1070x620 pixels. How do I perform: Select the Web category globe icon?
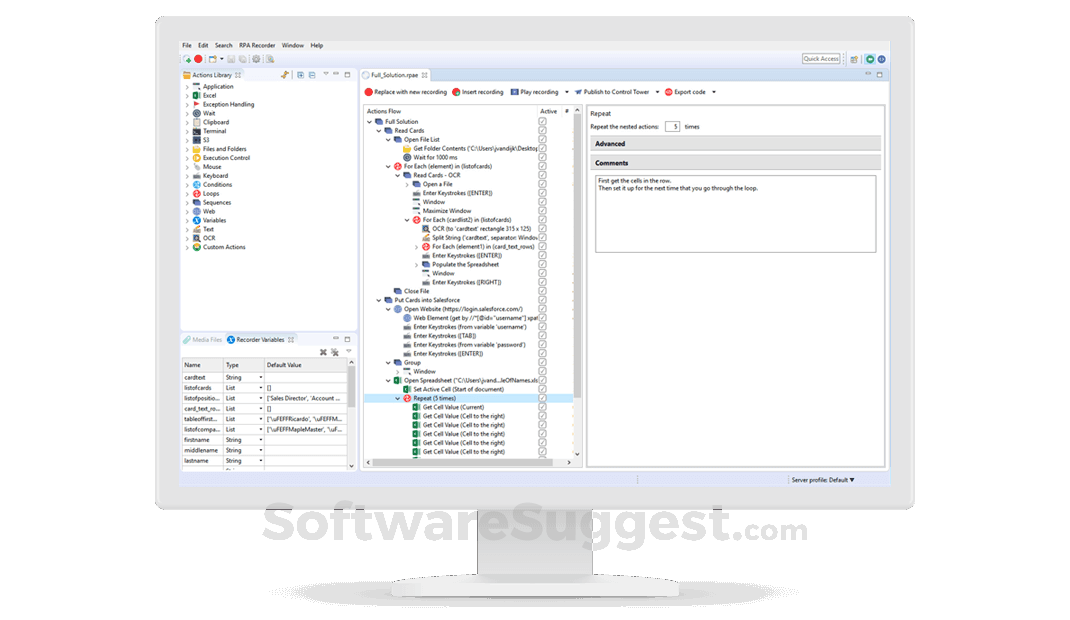pos(197,211)
